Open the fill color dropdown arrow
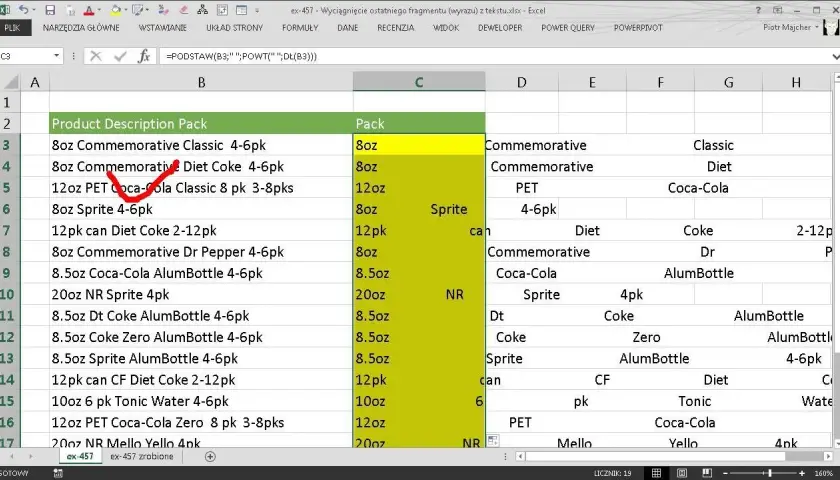Viewport: 840px width, 480px height. click(126, 10)
